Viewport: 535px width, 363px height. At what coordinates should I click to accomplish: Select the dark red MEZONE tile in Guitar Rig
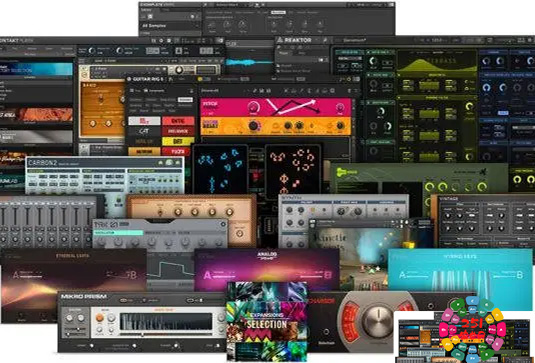(x=178, y=131)
